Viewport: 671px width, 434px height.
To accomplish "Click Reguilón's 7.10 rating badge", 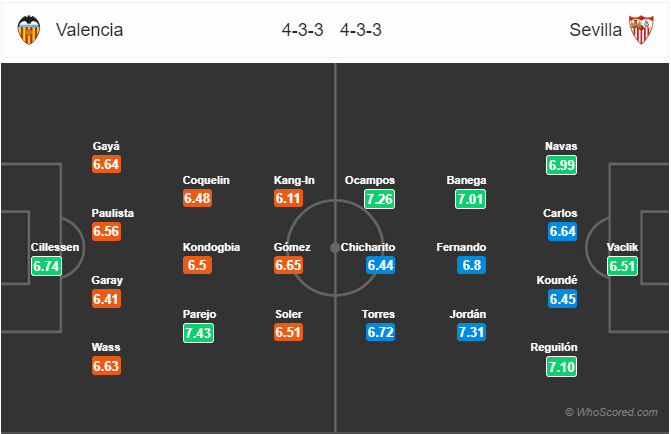I will (561, 367).
